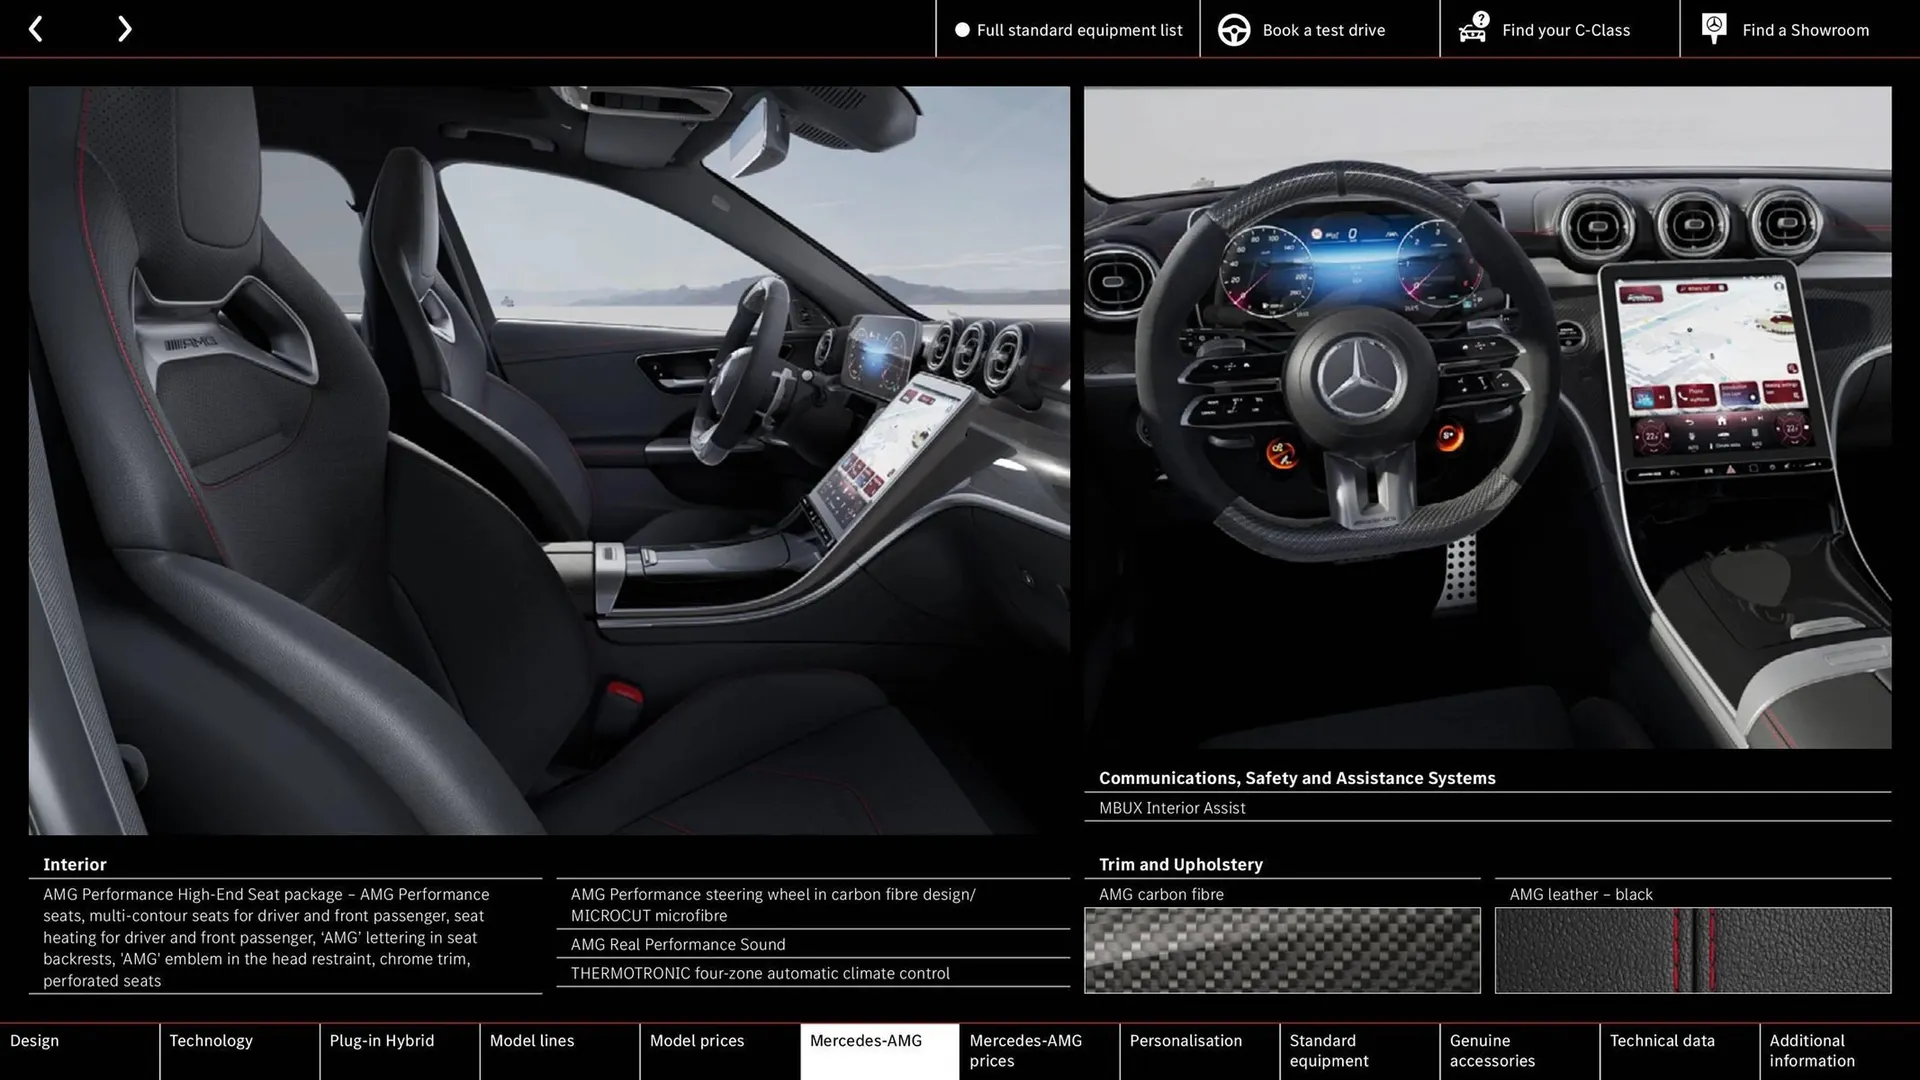Navigate back using the left arrow

[x=36, y=28]
